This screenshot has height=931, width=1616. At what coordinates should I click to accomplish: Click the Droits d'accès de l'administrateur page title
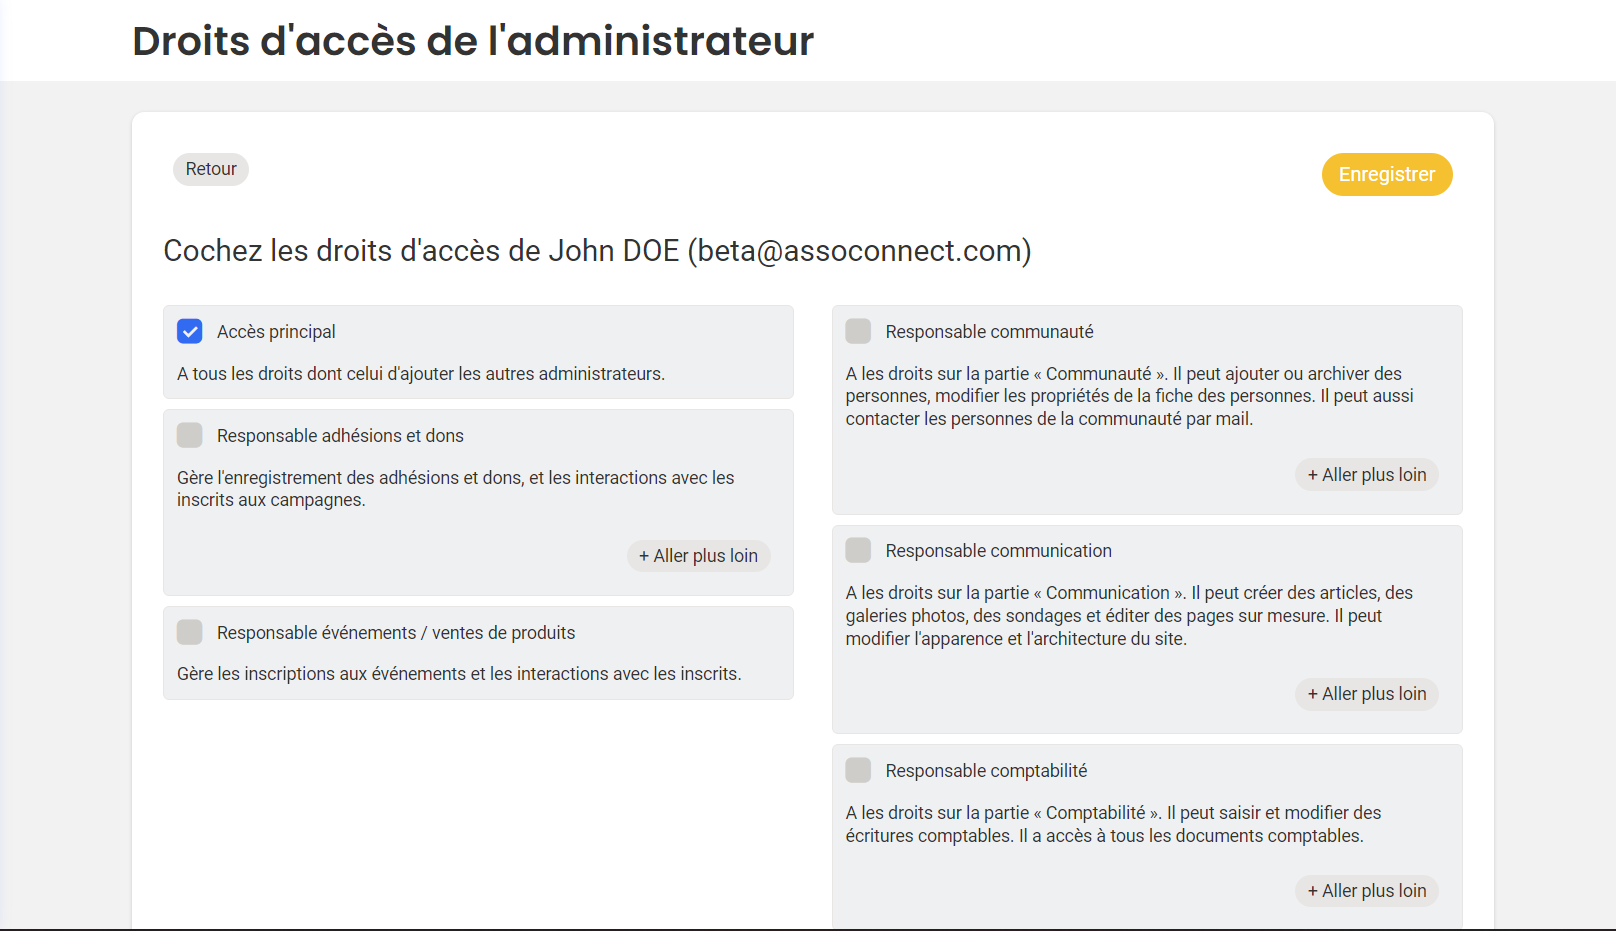(x=473, y=41)
